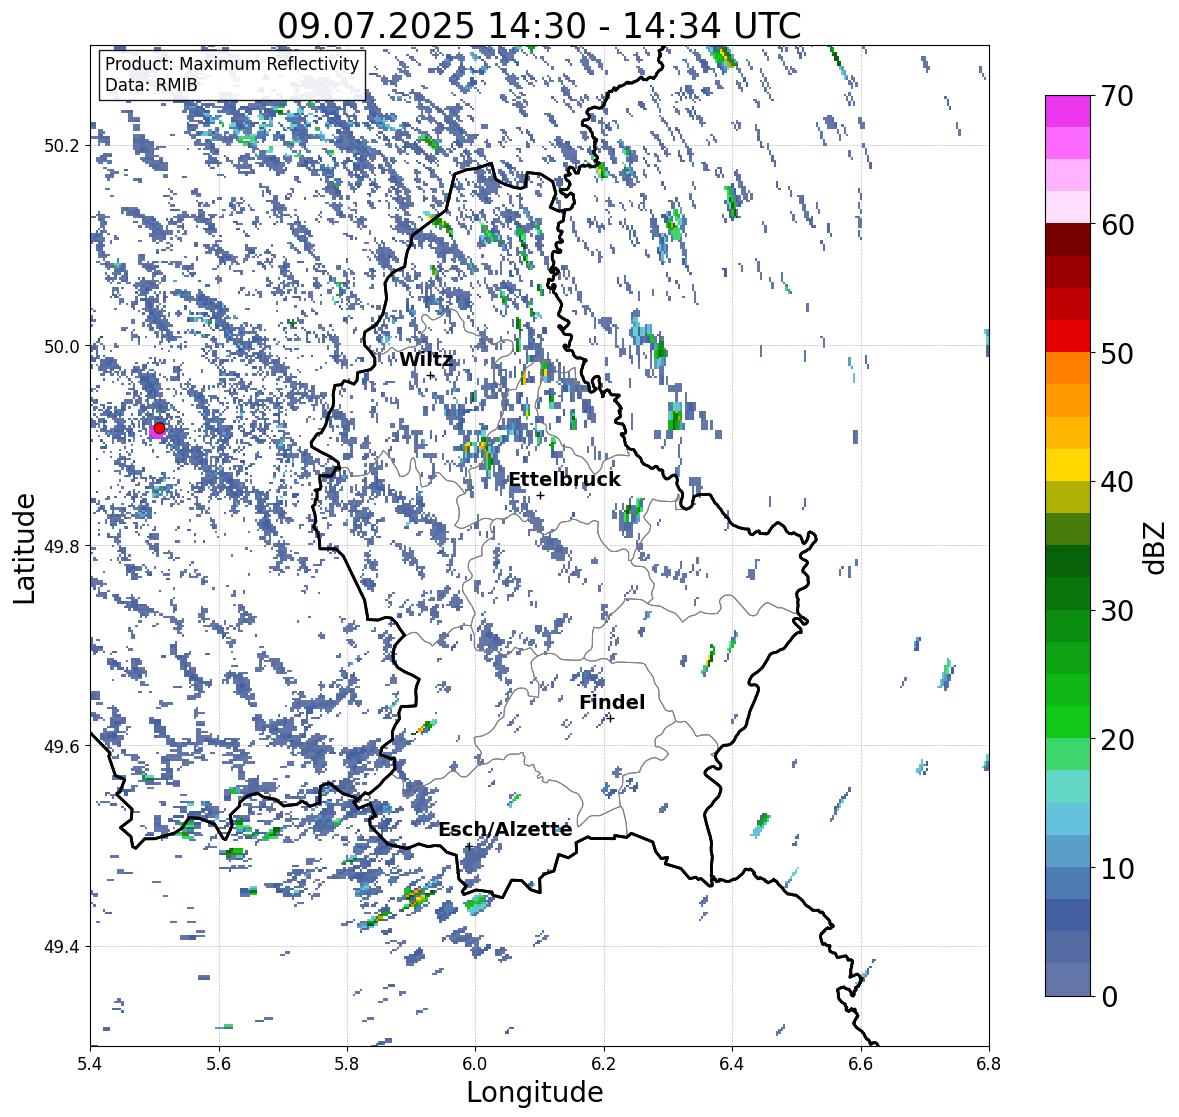Image resolution: width=1179 pixels, height=1117 pixels.
Task: Click the longitude tick label 5.4
Action: click(90, 1063)
